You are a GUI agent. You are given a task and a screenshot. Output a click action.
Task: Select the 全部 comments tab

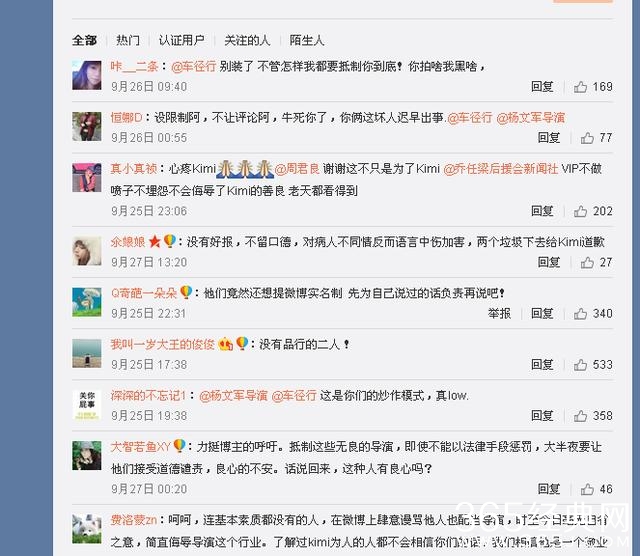point(84,40)
